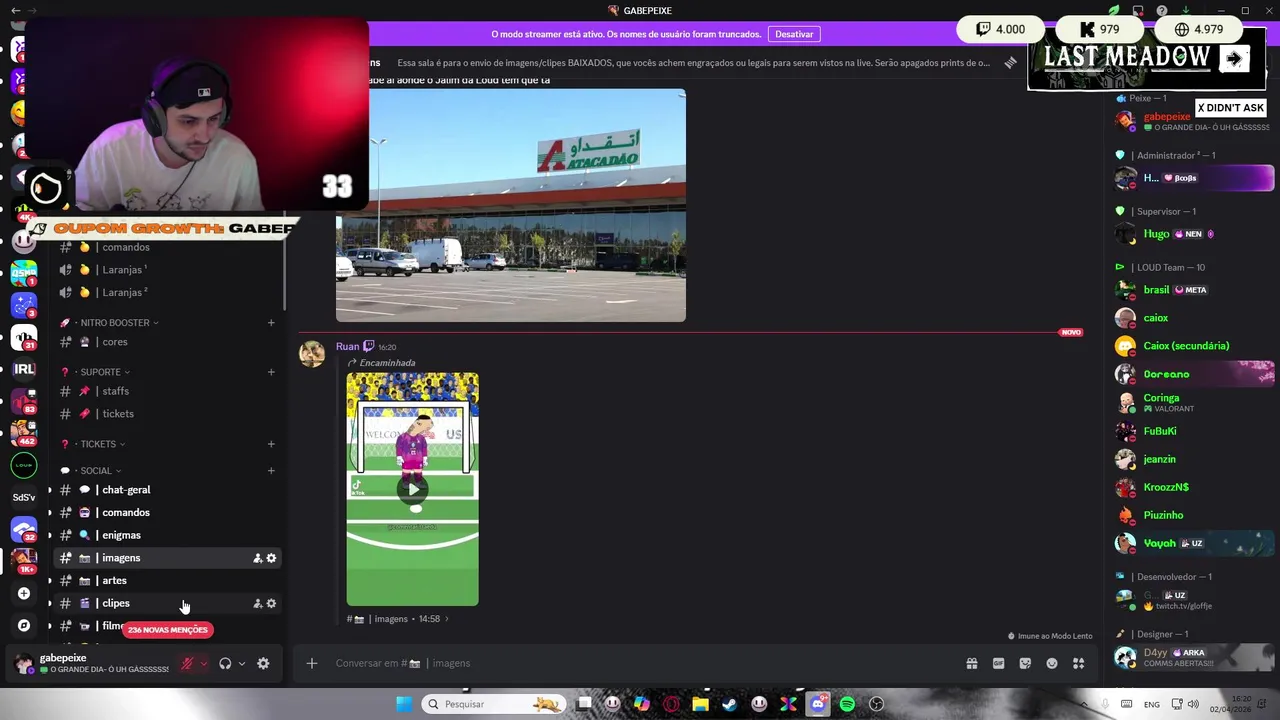Screen dimensions: 1280x720
Task: Open the SdS'v server icon
Action: 24,497
